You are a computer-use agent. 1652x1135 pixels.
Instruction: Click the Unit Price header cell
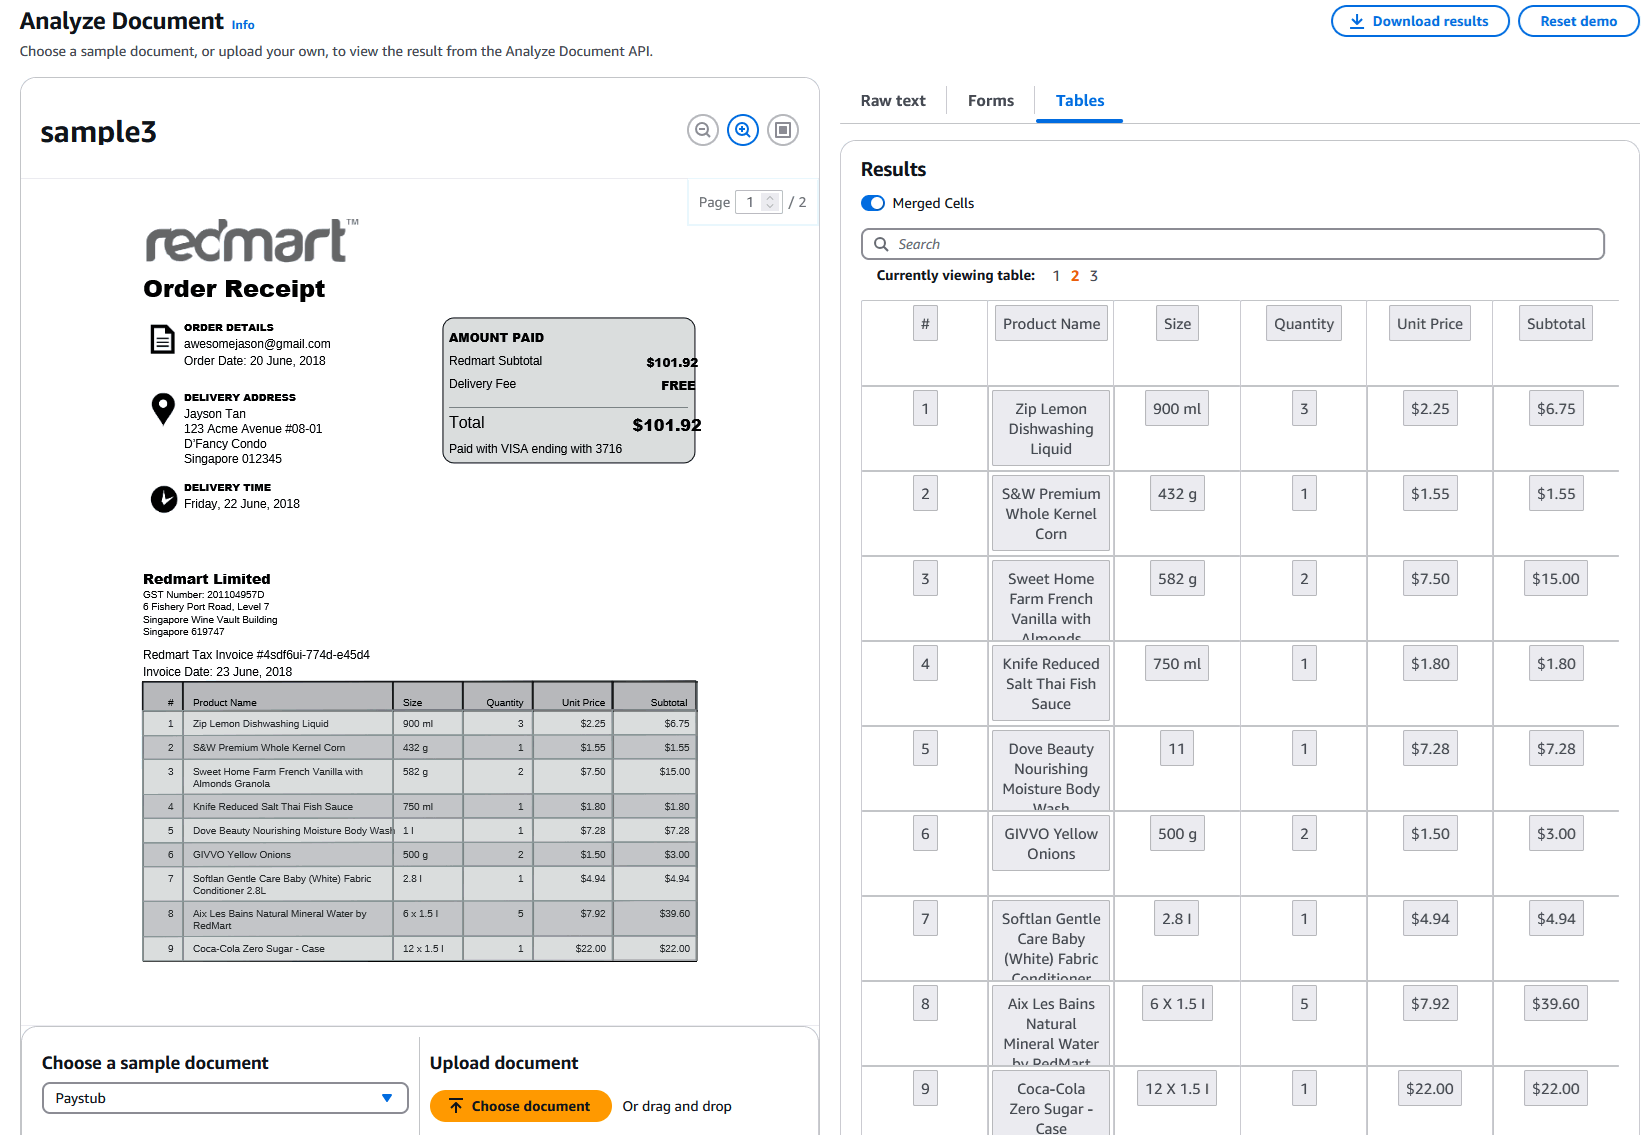[x=1430, y=324]
